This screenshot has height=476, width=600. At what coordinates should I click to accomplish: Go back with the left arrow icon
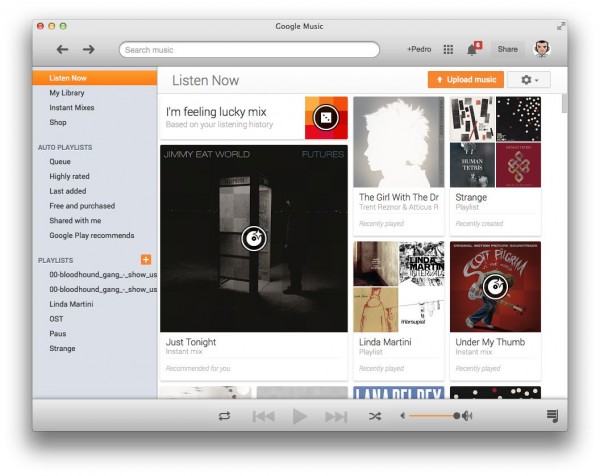[62, 49]
